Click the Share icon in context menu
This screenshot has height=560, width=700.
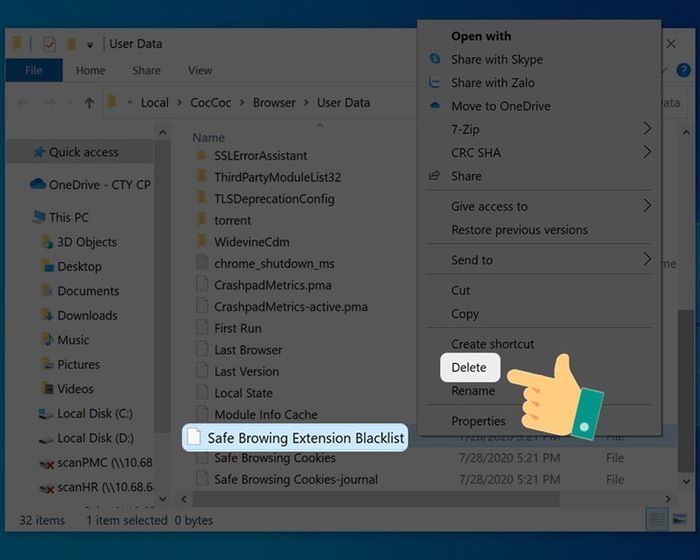coord(434,176)
